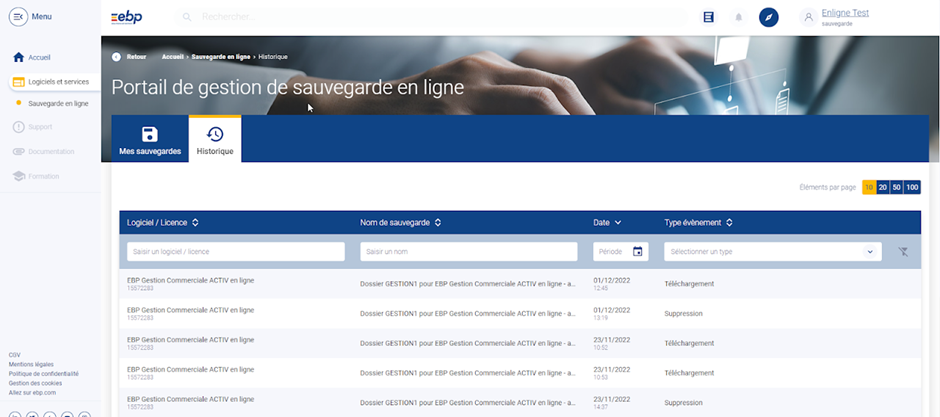Image resolution: width=940 pixels, height=417 pixels.
Task: Open Allez sur ebp.com link
Action: (x=32, y=393)
